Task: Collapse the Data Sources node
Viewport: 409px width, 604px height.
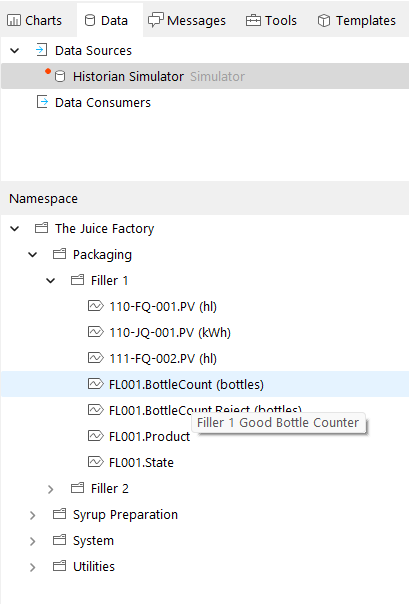Action: (x=15, y=50)
